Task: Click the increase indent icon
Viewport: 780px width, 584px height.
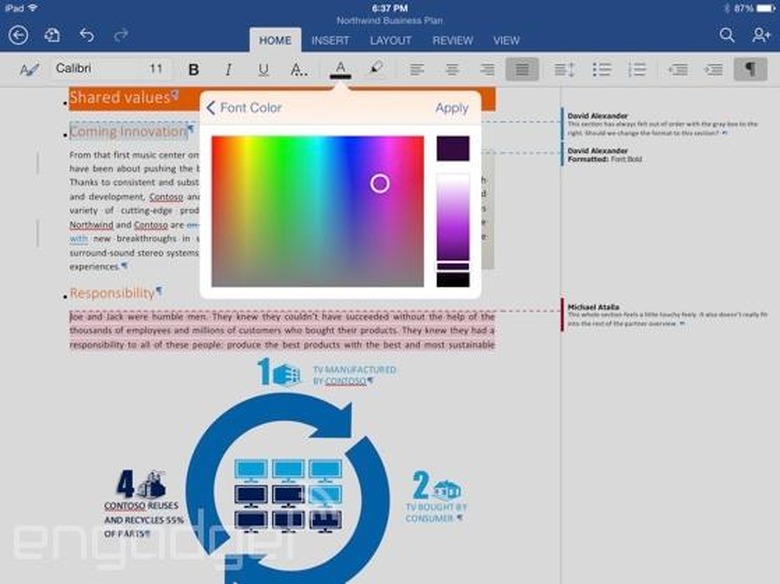Action: [x=713, y=69]
